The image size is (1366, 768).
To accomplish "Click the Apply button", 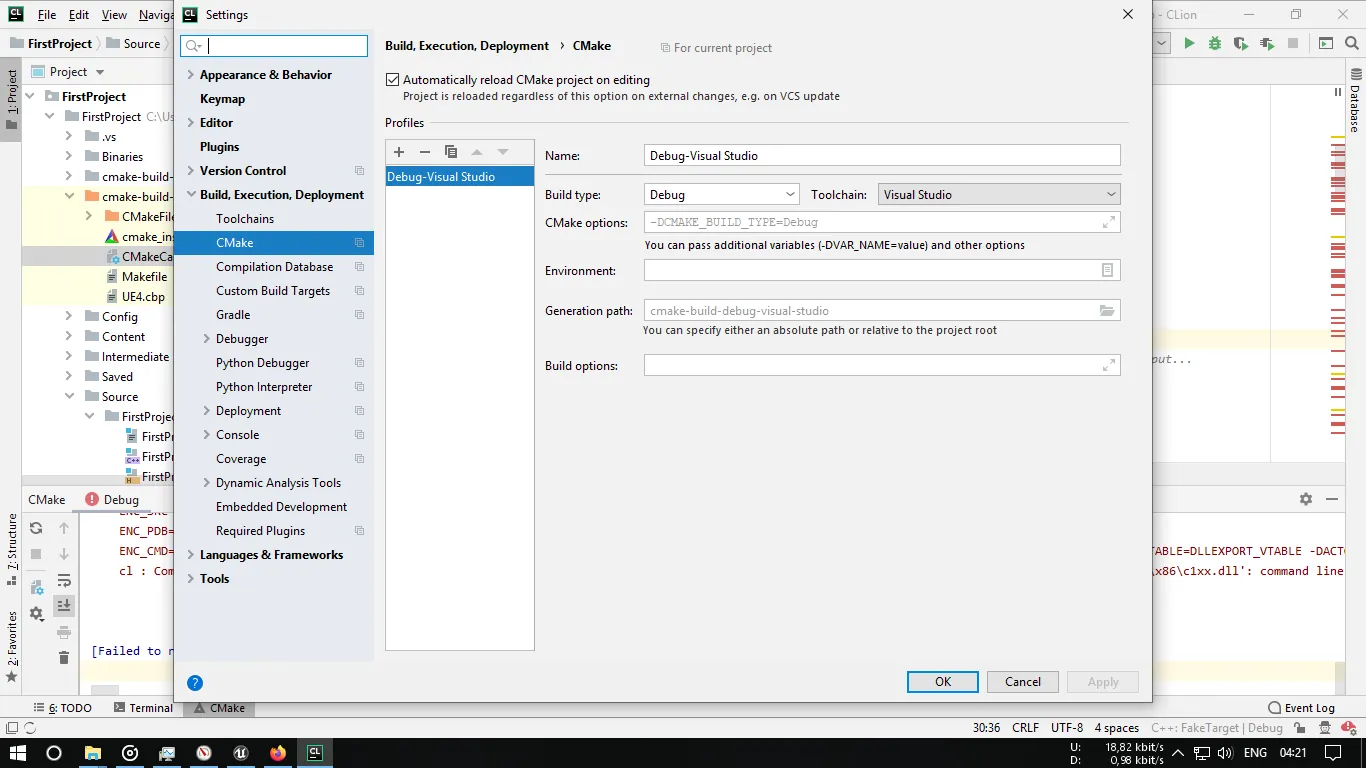I will [1103, 682].
